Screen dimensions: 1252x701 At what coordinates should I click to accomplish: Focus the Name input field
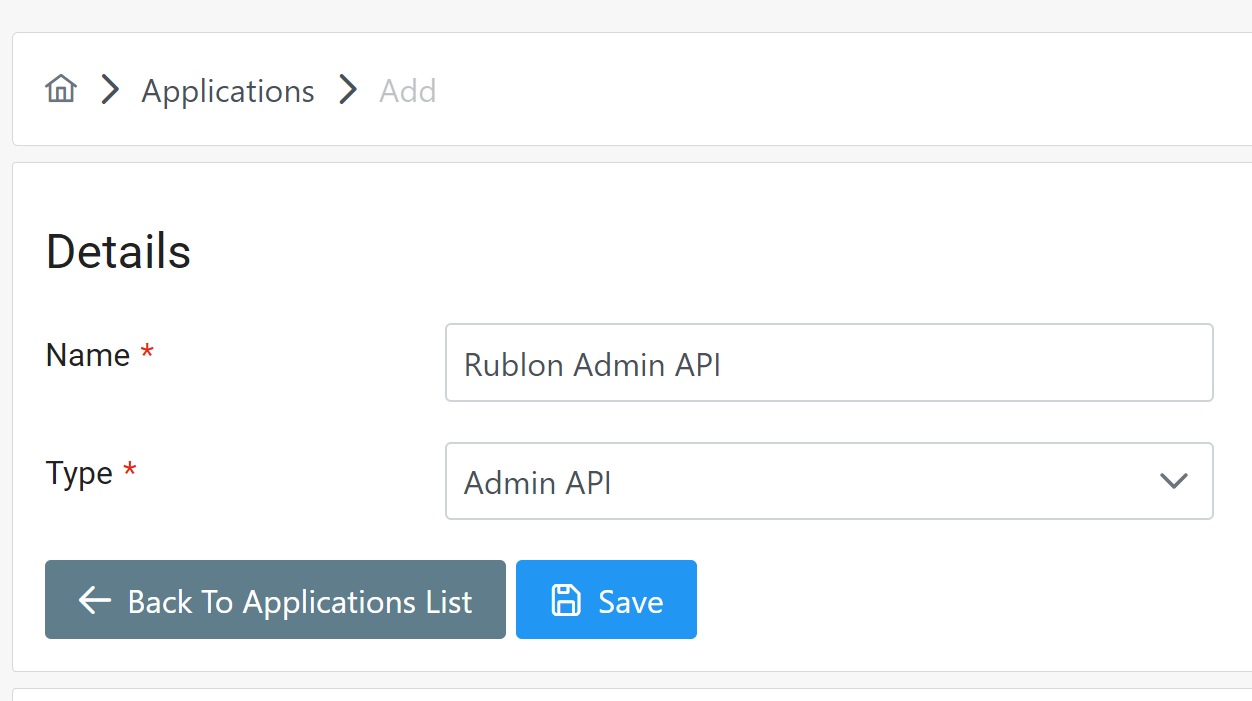tap(950, 363)
